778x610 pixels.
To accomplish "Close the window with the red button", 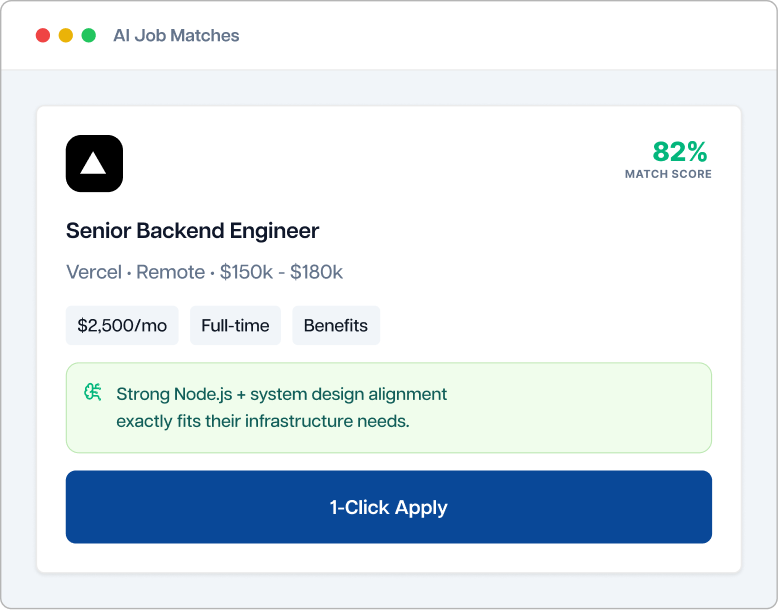I will 43,36.
